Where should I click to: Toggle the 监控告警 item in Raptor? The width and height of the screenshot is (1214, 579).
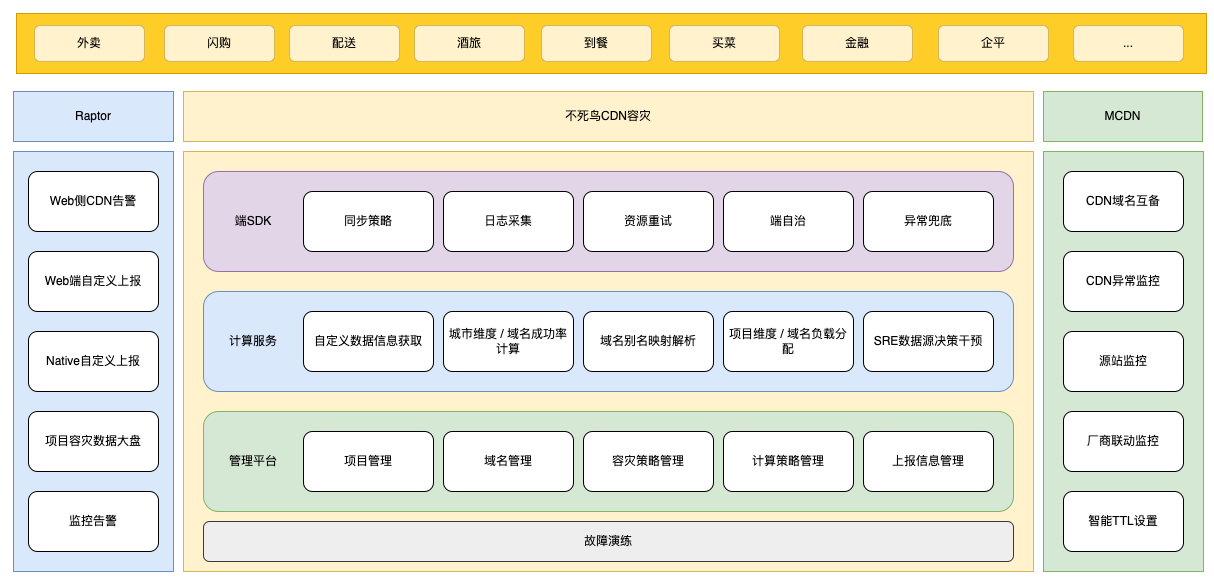(93, 521)
